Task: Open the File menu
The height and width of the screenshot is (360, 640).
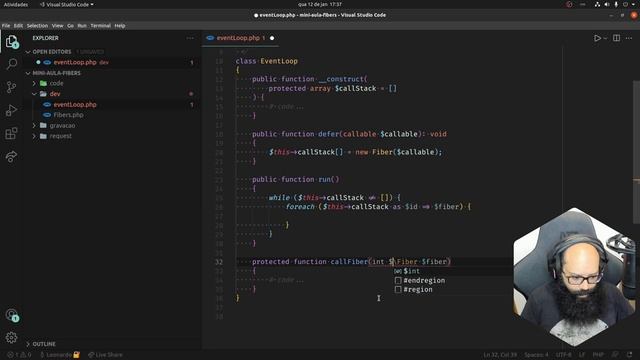Action: 6,26
